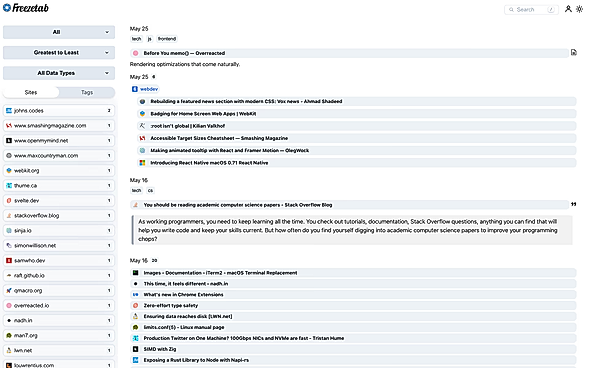This screenshot has height=368, width=589.
Task: Select samwho.dev in the sites list
Action: click(59, 261)
